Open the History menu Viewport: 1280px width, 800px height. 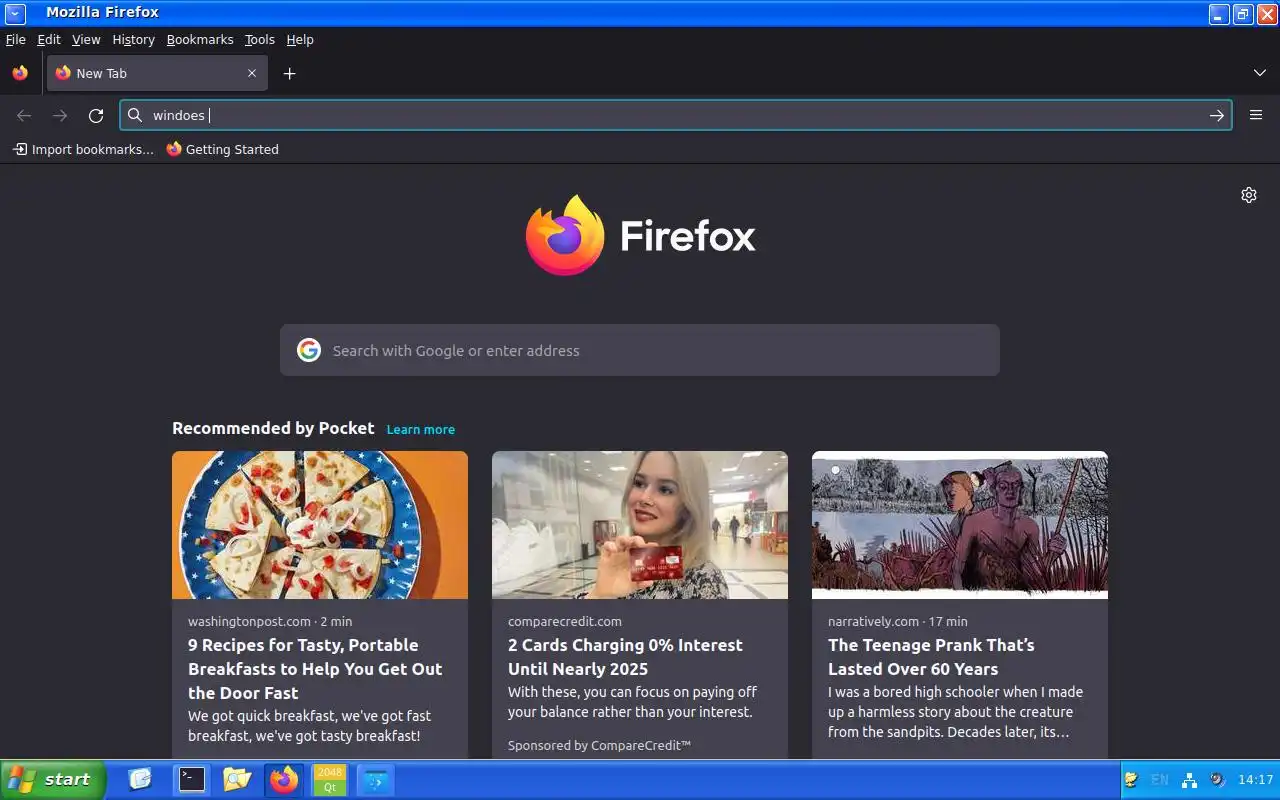click(x=133, y=39)
